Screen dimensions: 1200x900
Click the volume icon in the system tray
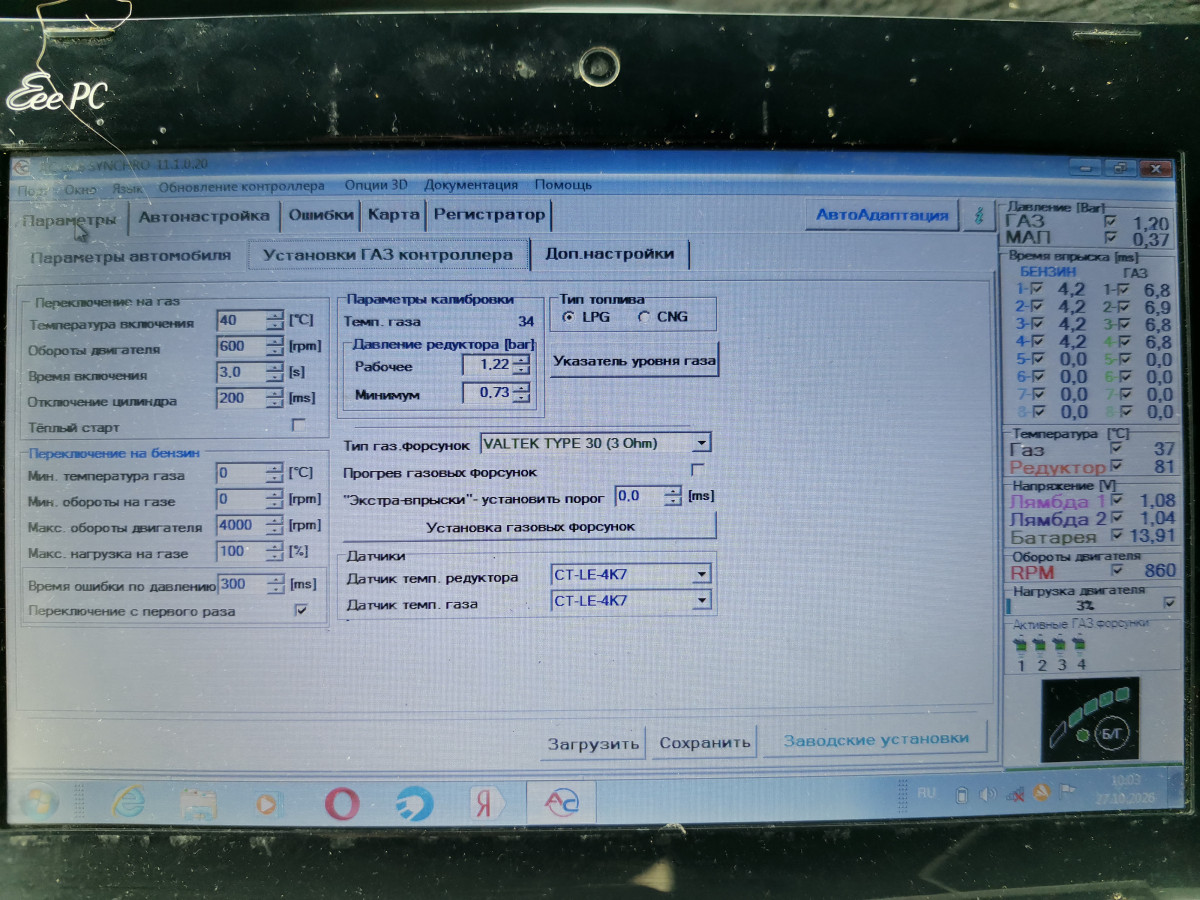pyautogui.click(x=988, y=795)
